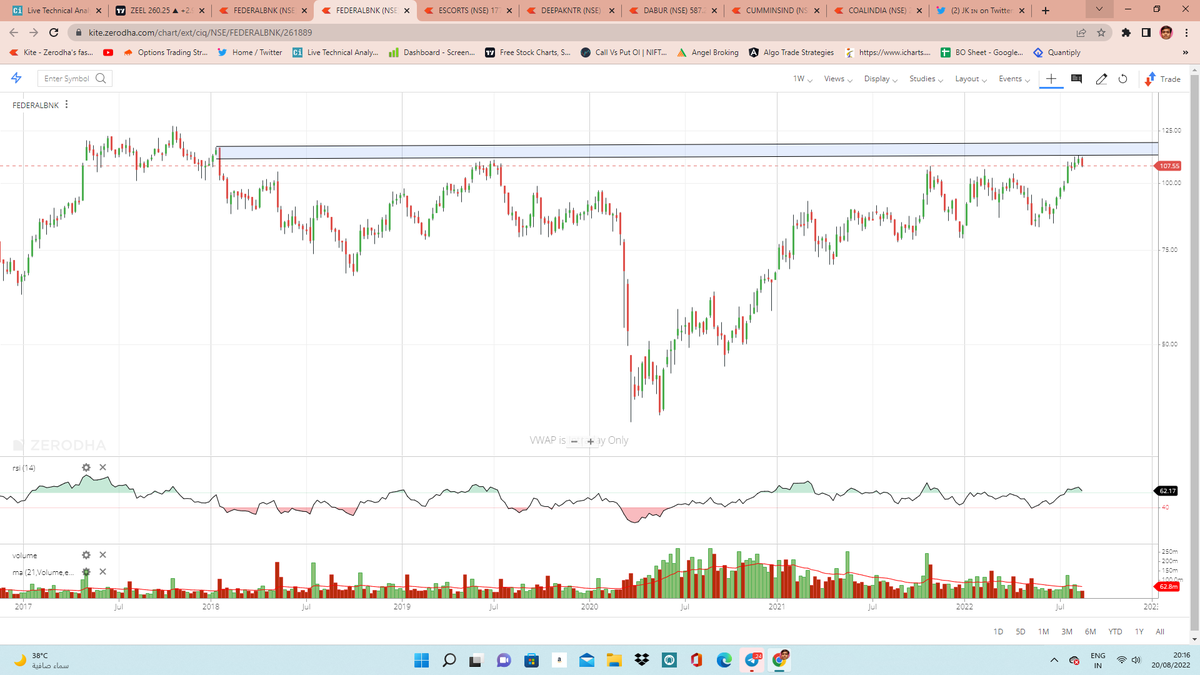Open the Display dropdown

[880, 78]
